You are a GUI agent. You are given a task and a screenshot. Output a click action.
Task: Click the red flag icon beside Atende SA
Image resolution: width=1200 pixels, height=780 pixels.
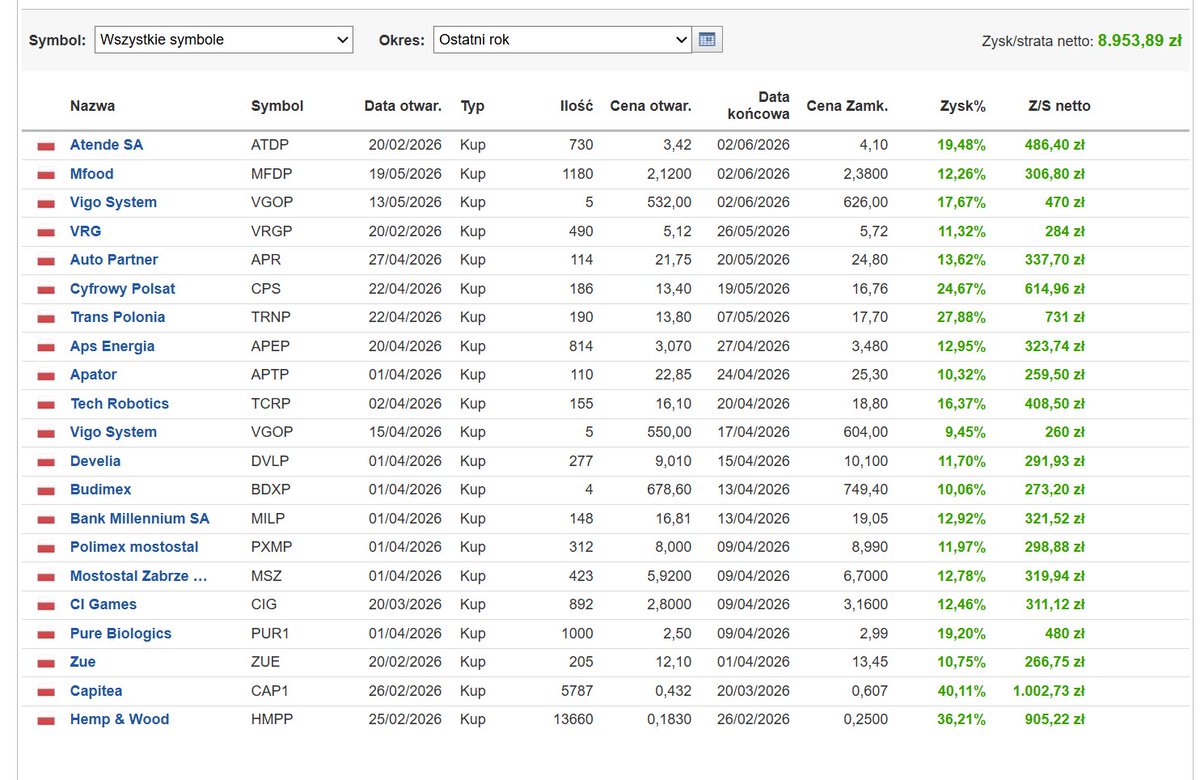46,146
